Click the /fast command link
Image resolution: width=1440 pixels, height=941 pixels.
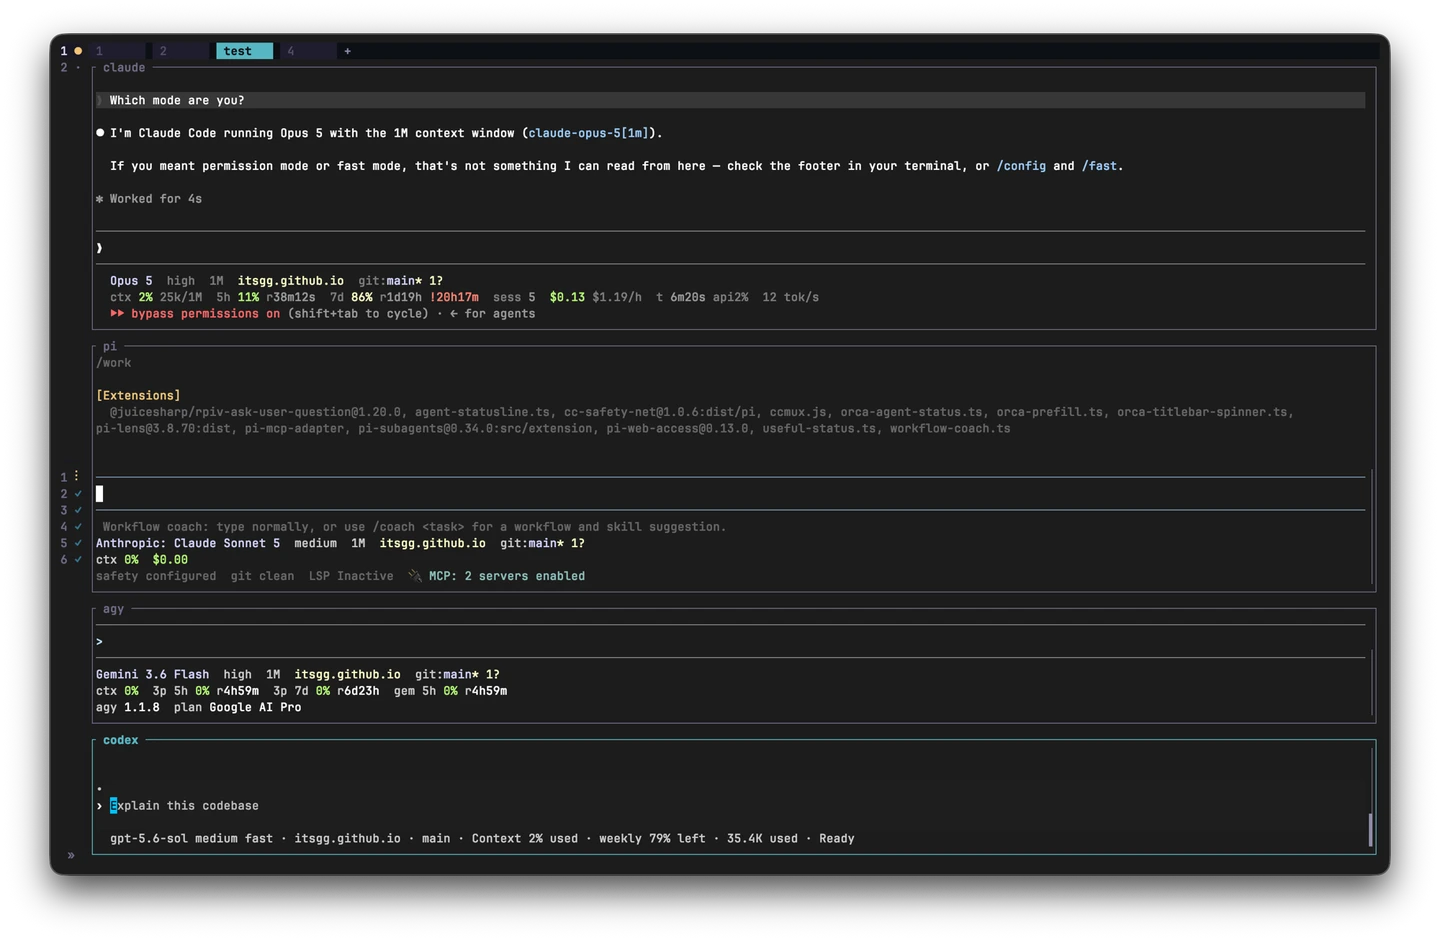tap(1099, 166)
